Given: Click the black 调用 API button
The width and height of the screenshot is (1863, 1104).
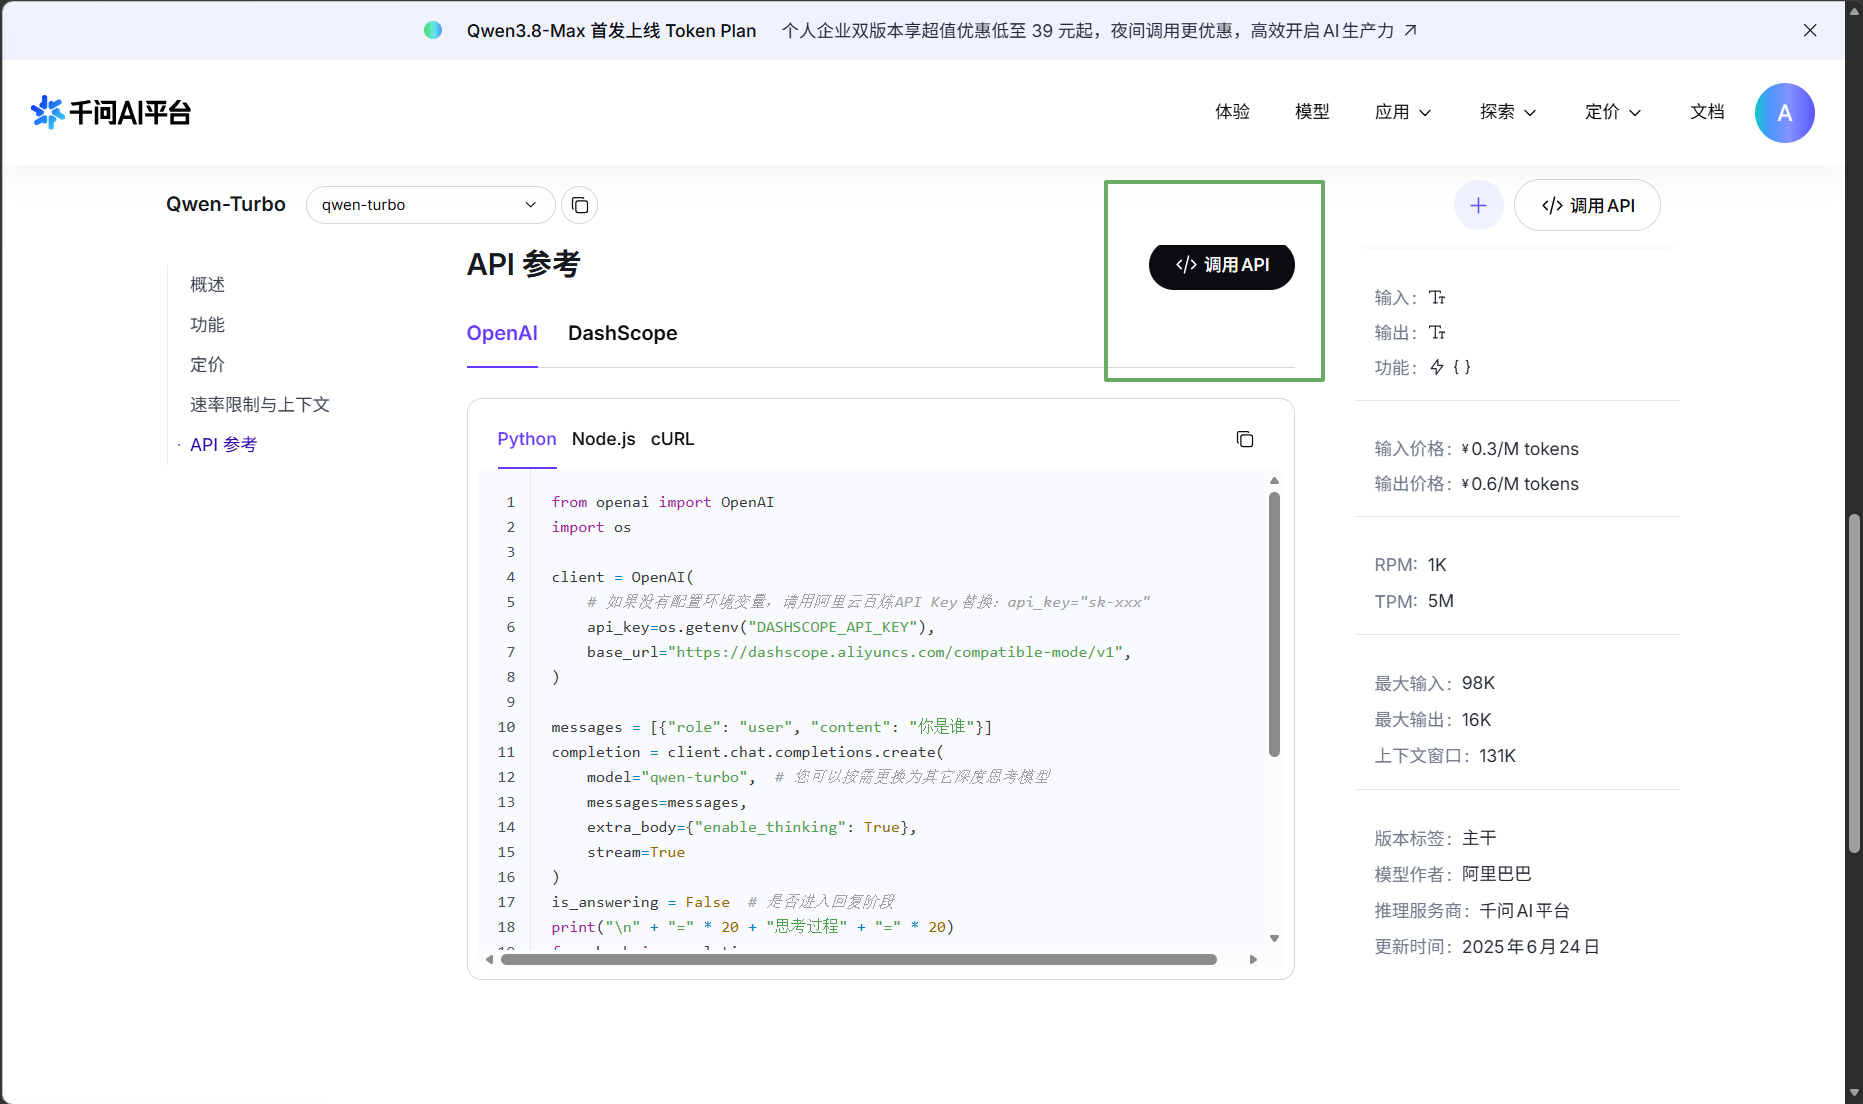Looking at the screenshot, I should [x=1222, y=265].
